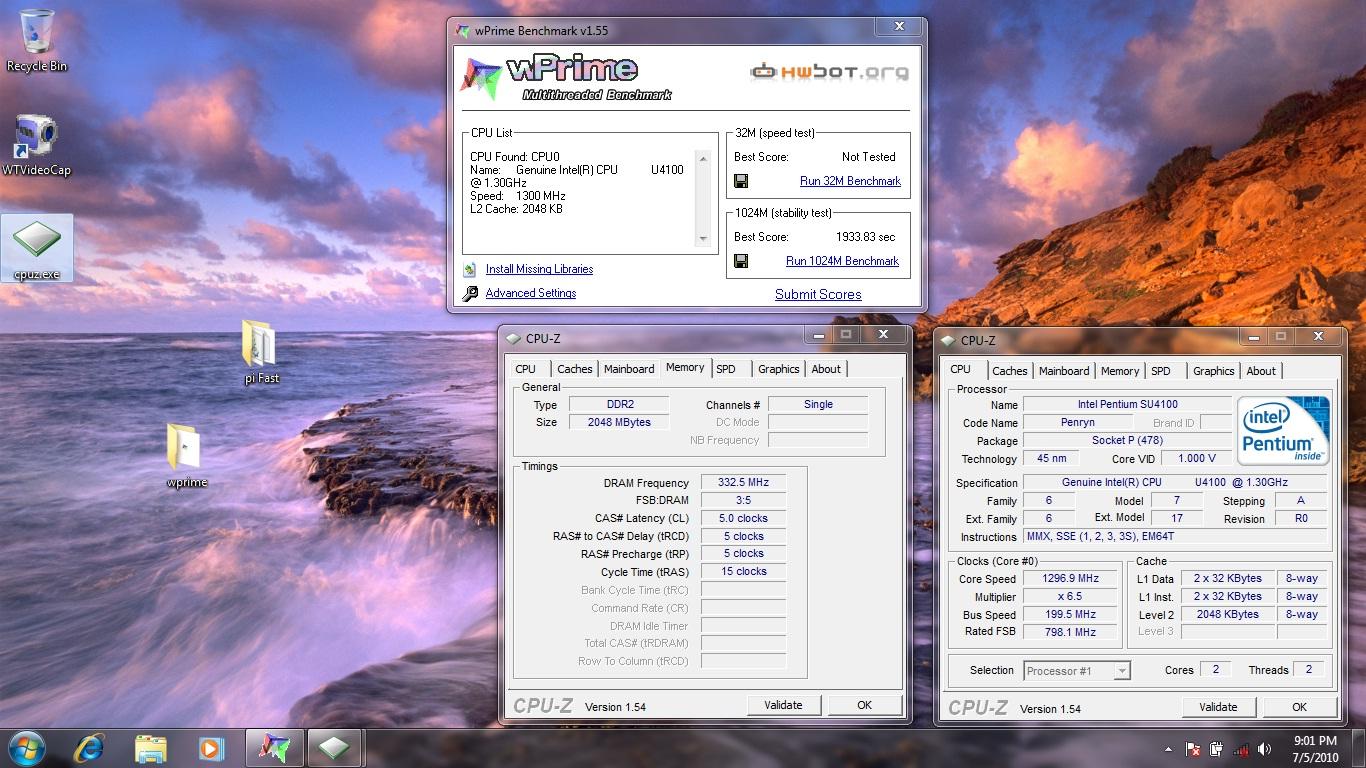Select the cpuz.exe desktop icon

pos(37,248)
